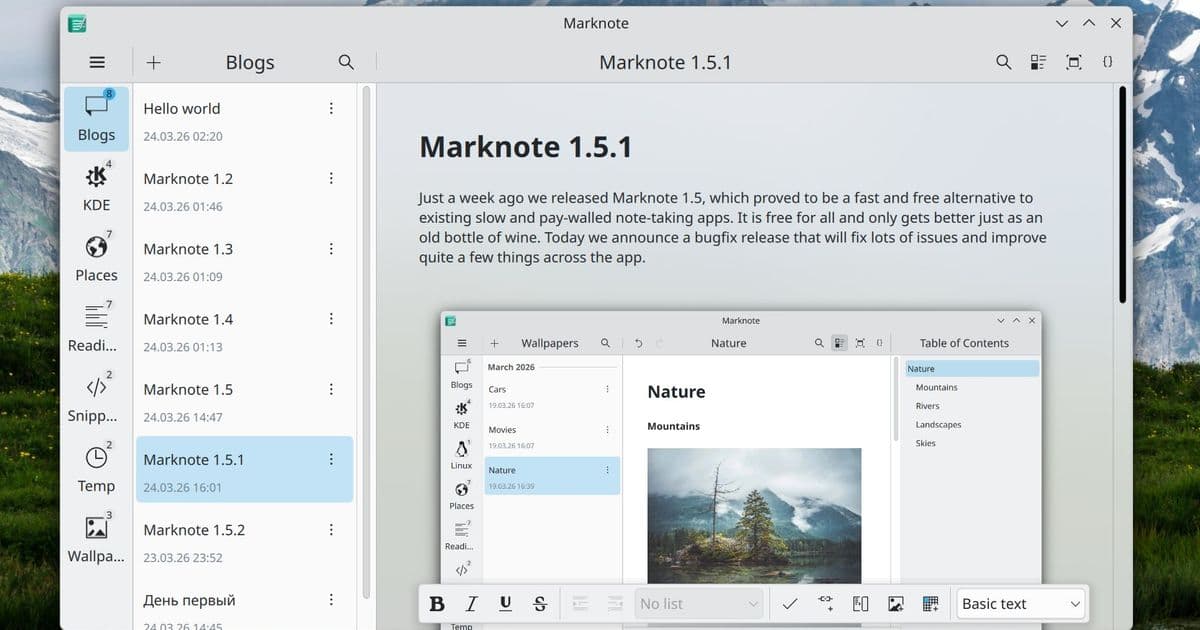Open options menu for Marknote 1.5.1 note

point(332,459)
